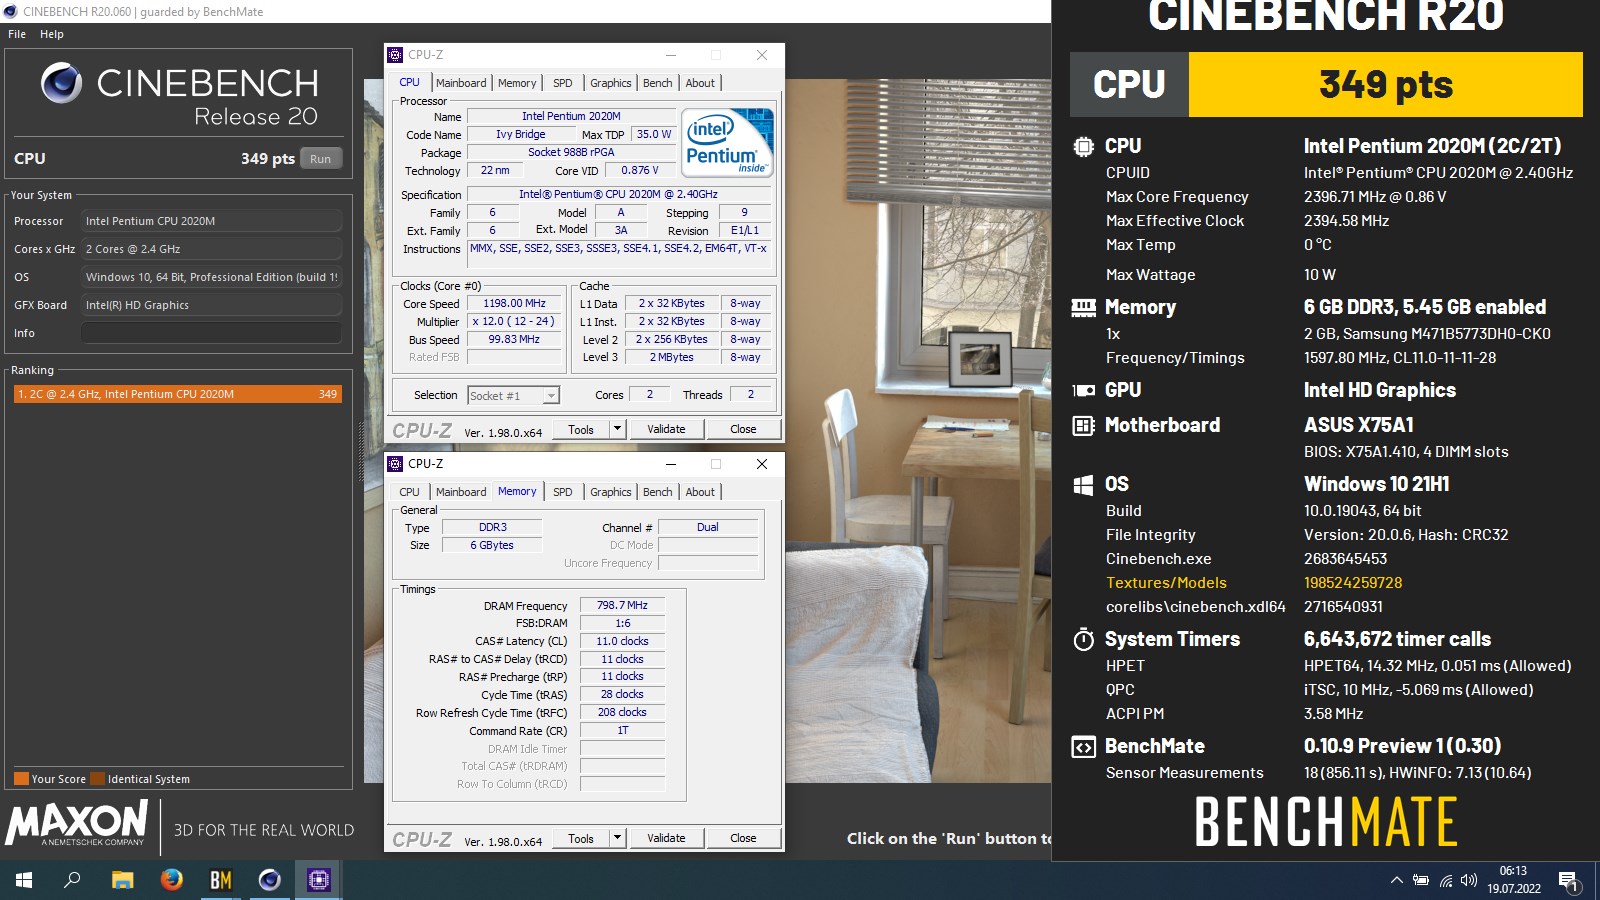The height and width of the screenshot is (900, 1600).
Task: Open notification center icon
Action: [x=1568, y=880]
